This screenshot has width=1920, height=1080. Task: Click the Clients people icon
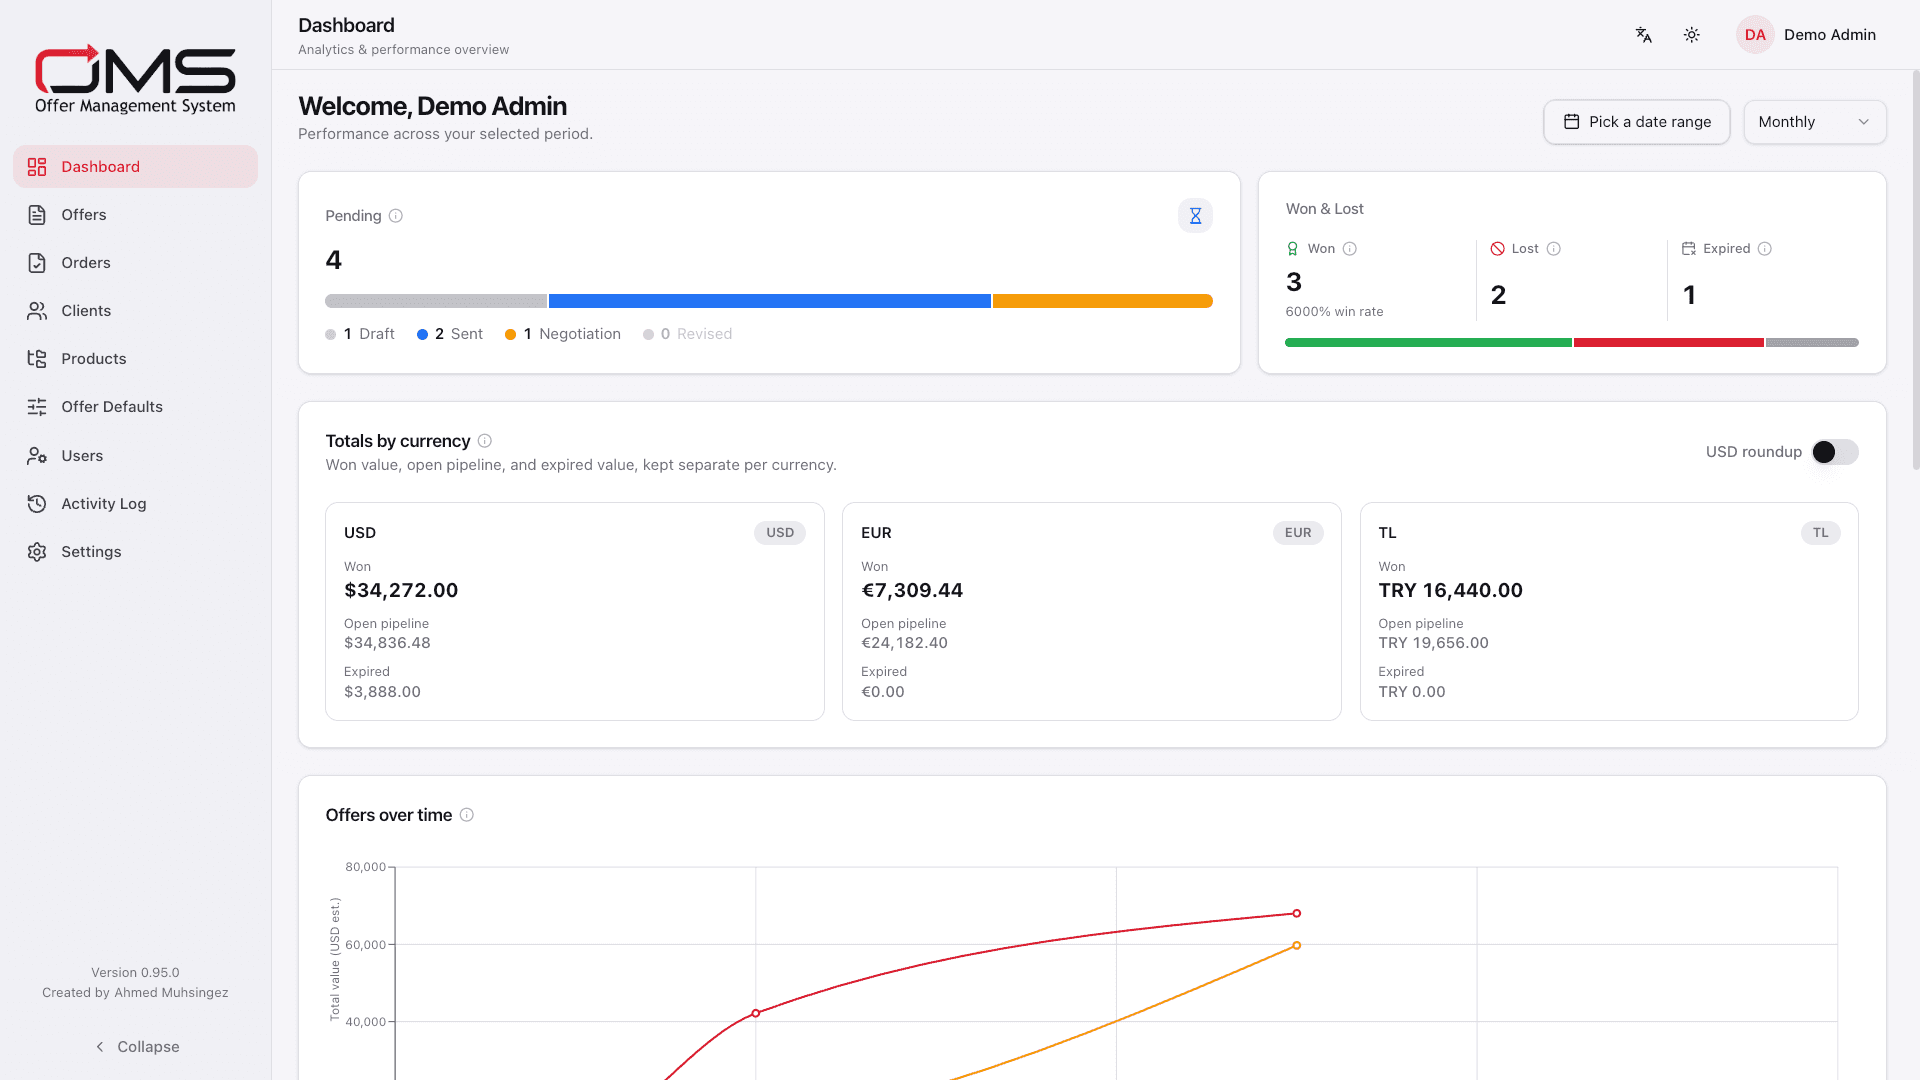point(37,311)
